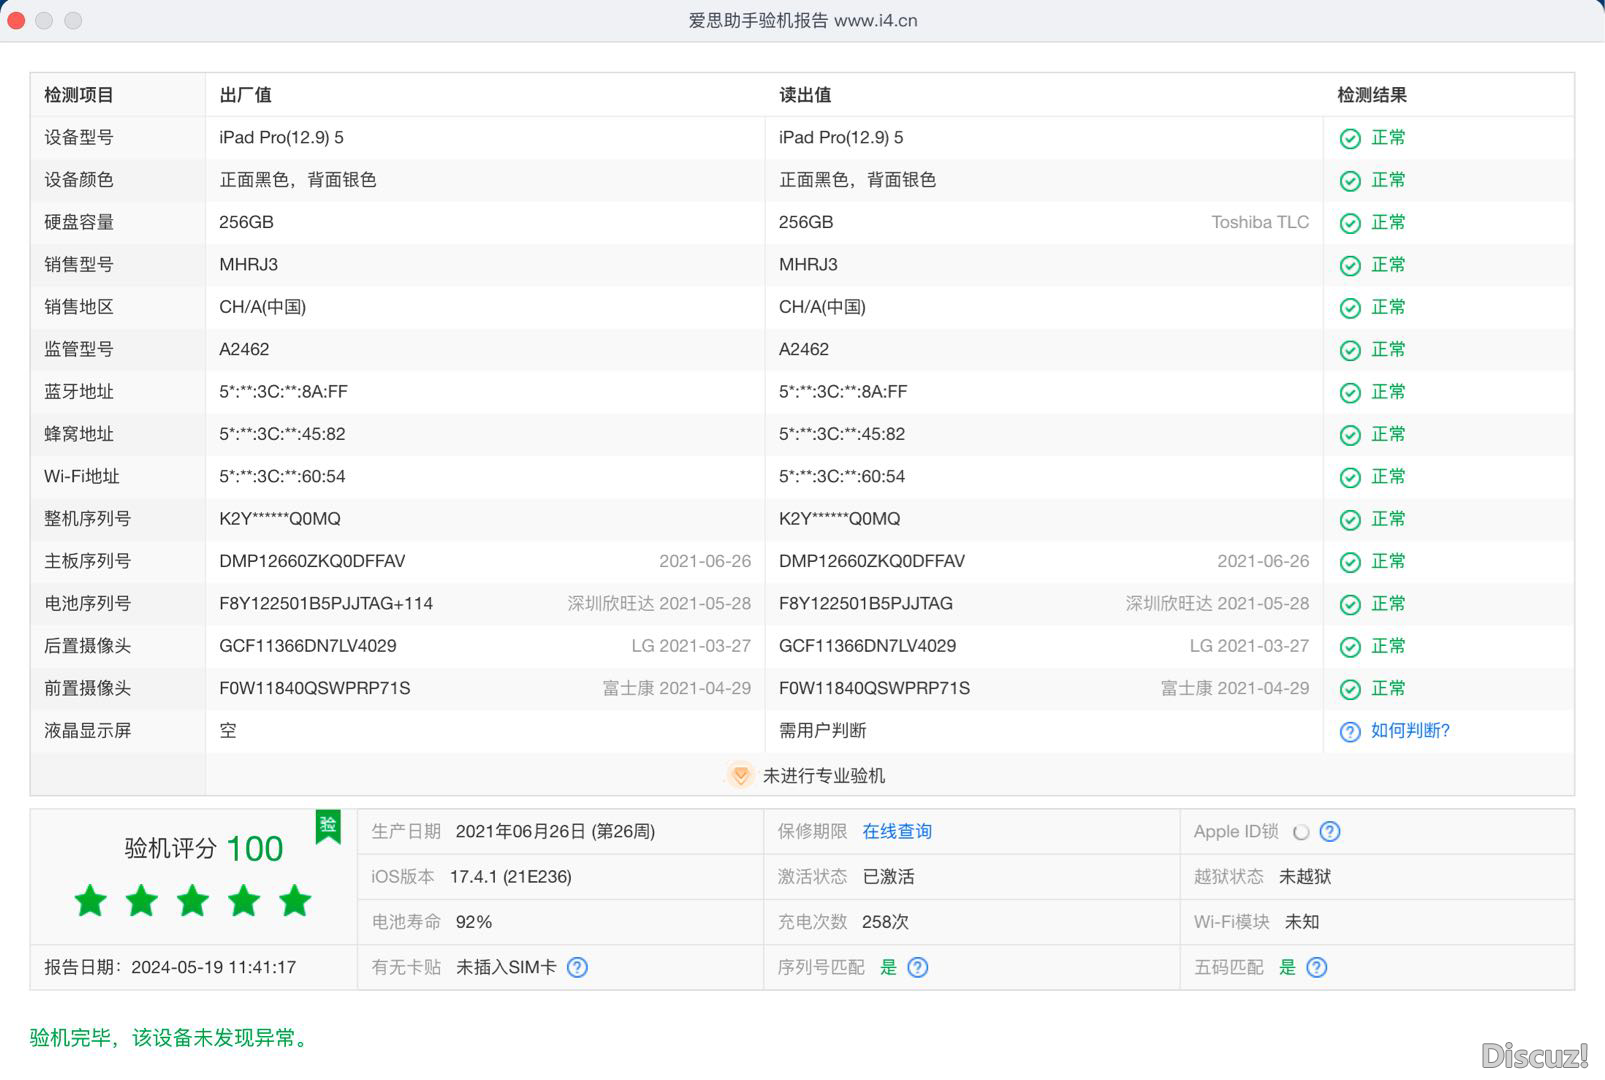The height and width of the screenshot is (1080, 1605).
Task: Click the green check icon in 硬盘容量 row
Action: coord(1350,223)
